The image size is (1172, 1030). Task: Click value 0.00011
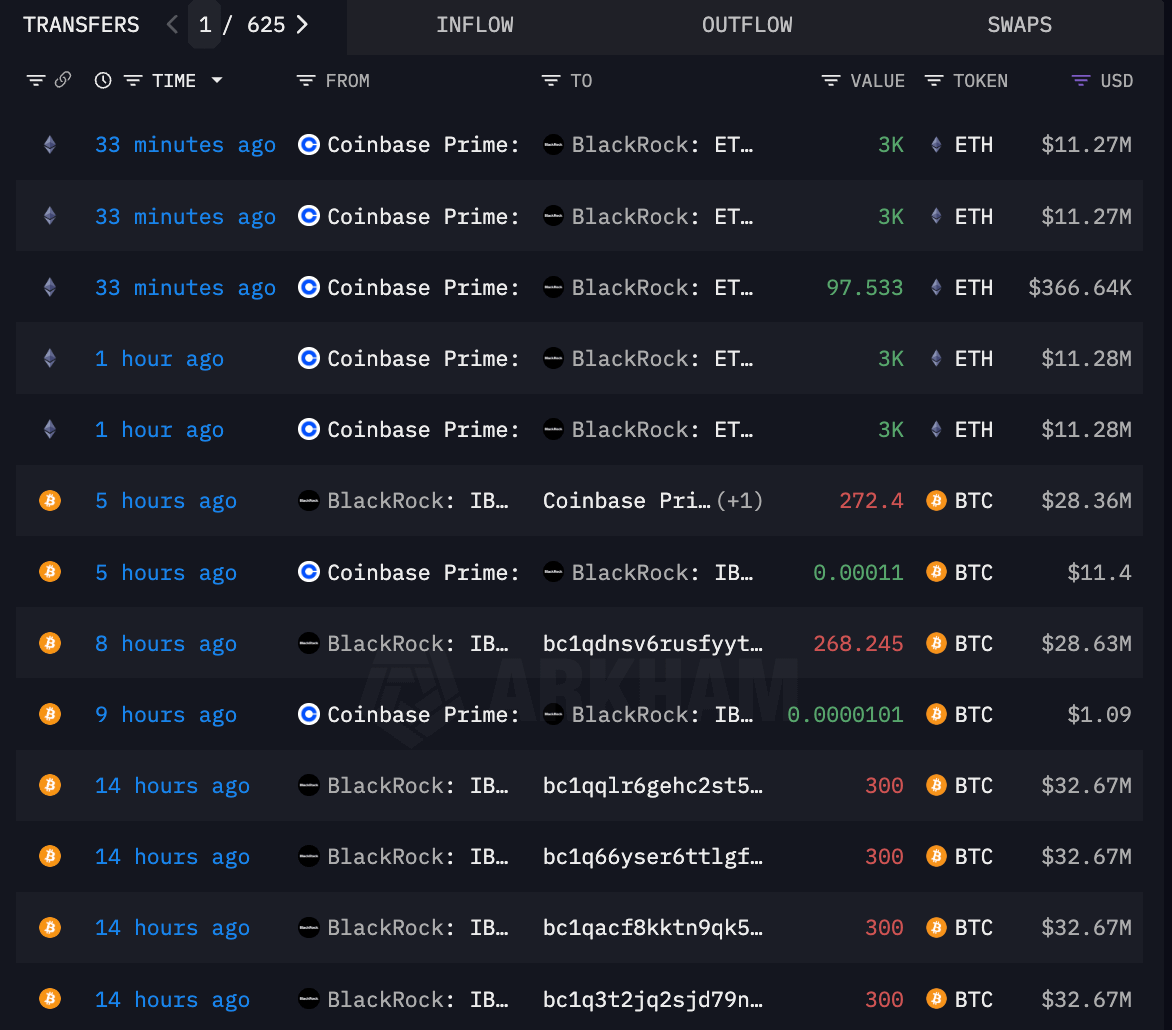pyautogui.click(x=858, y=573)
